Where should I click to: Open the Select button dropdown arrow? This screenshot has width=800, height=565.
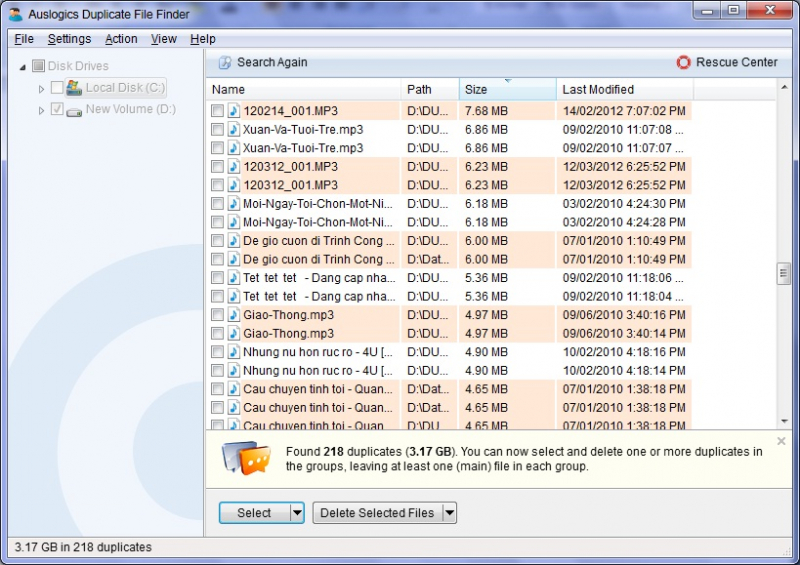coord(297,512)
